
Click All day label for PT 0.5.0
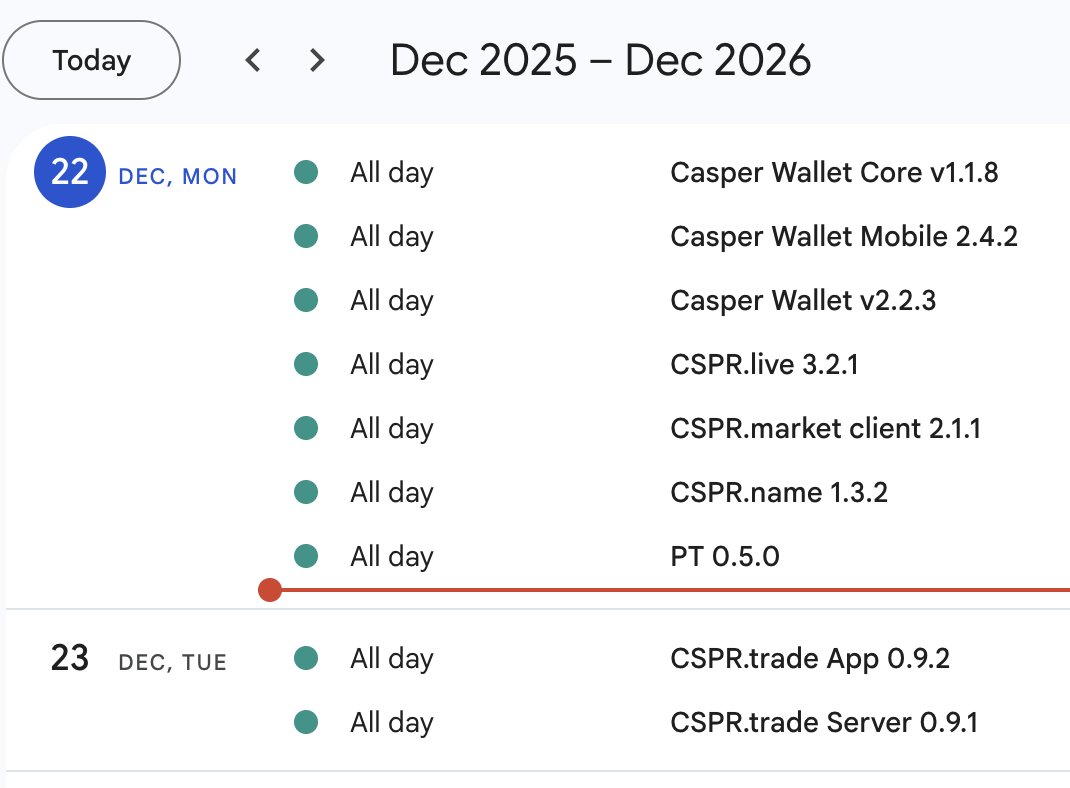coord(392,557)
